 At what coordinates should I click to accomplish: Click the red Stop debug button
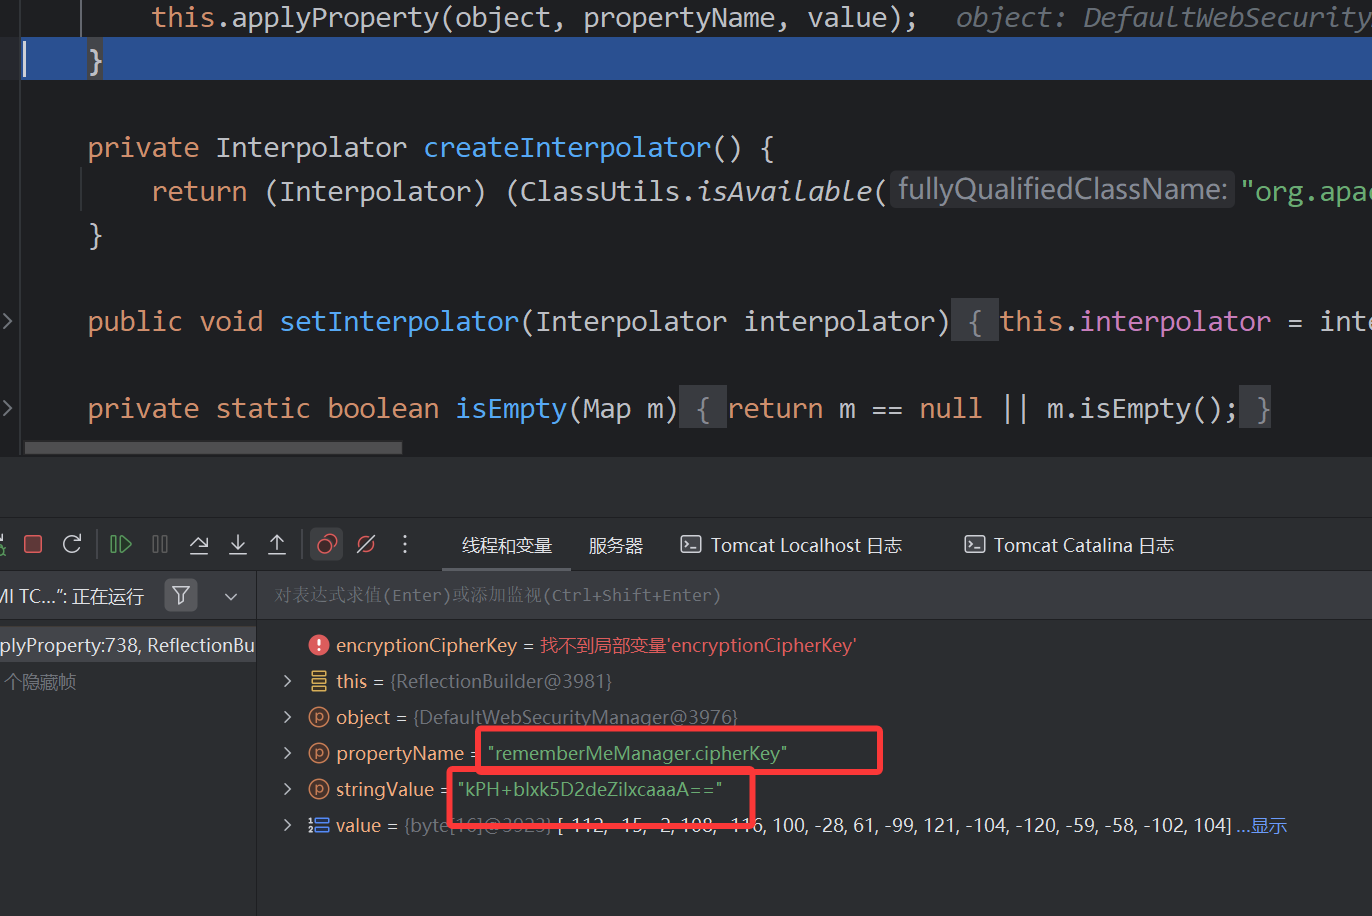pos(33,544)
